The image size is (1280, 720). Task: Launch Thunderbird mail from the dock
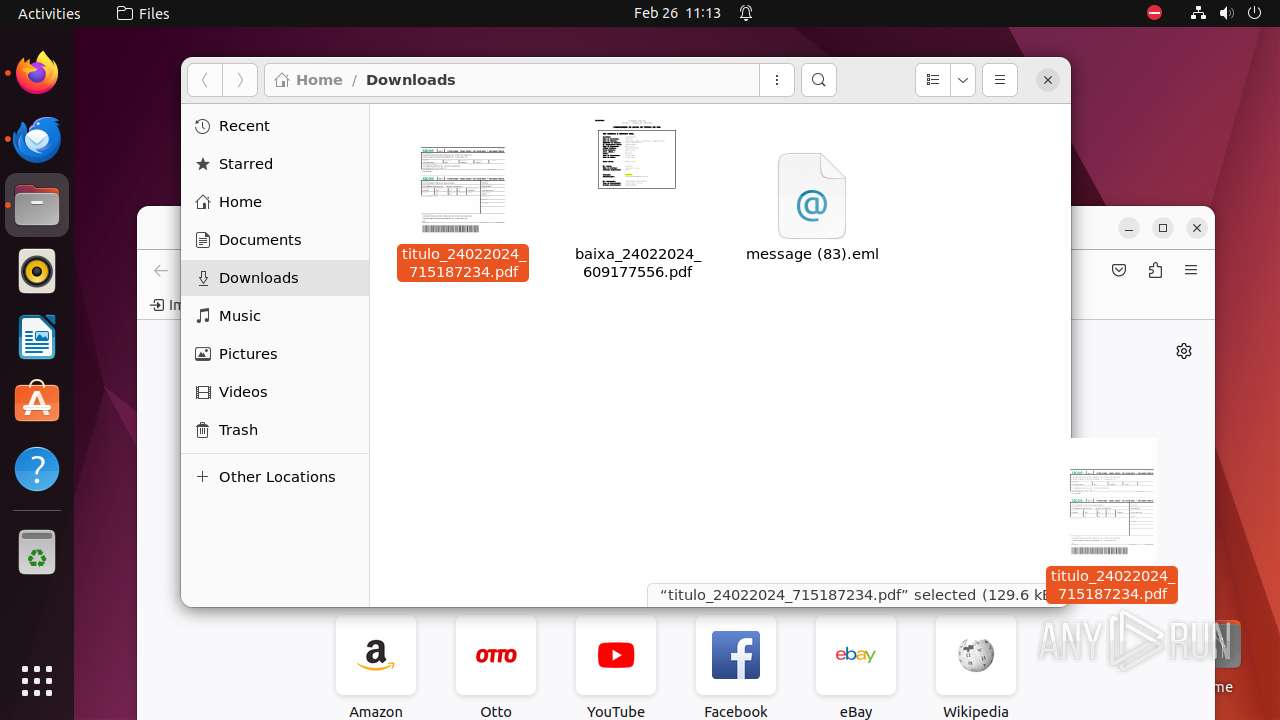pyautogui.click(x=37, y=139)
